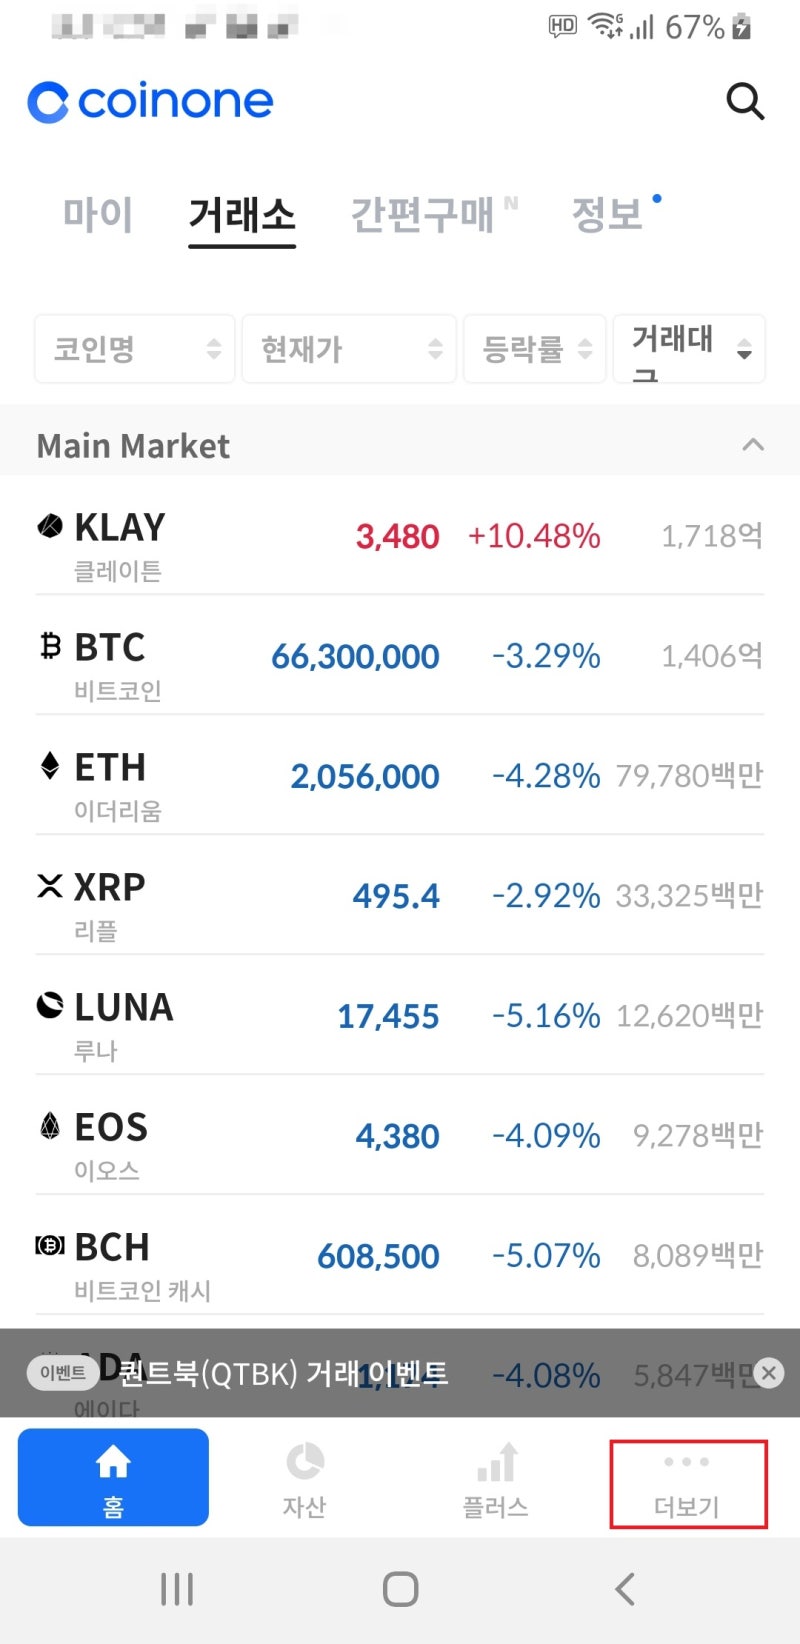Tap the BCH coin icon

pos(50,1246)
